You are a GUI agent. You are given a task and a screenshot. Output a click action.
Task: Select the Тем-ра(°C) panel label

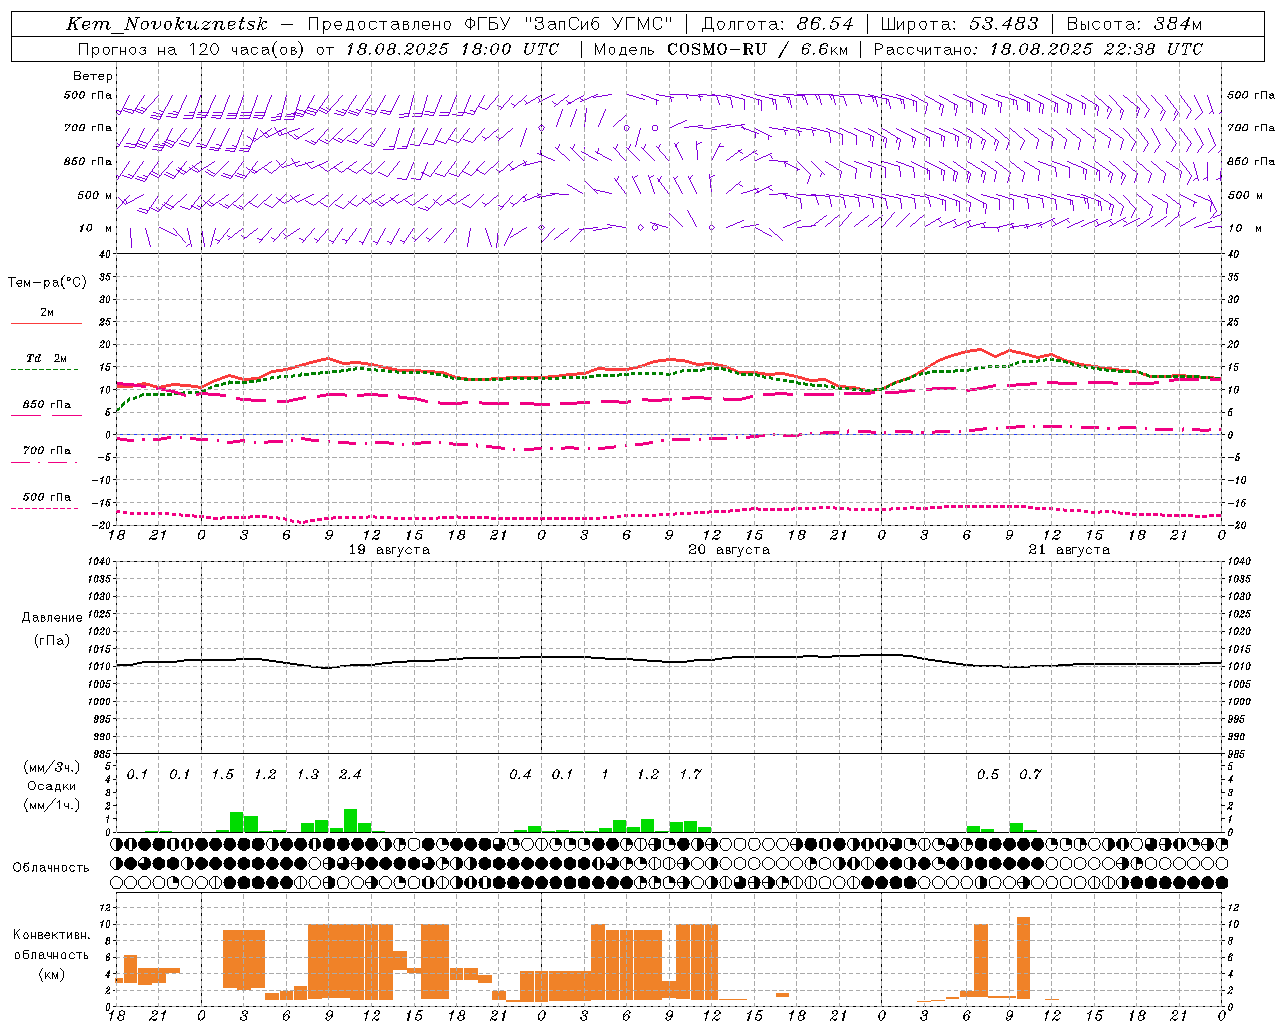click(47, 283)
